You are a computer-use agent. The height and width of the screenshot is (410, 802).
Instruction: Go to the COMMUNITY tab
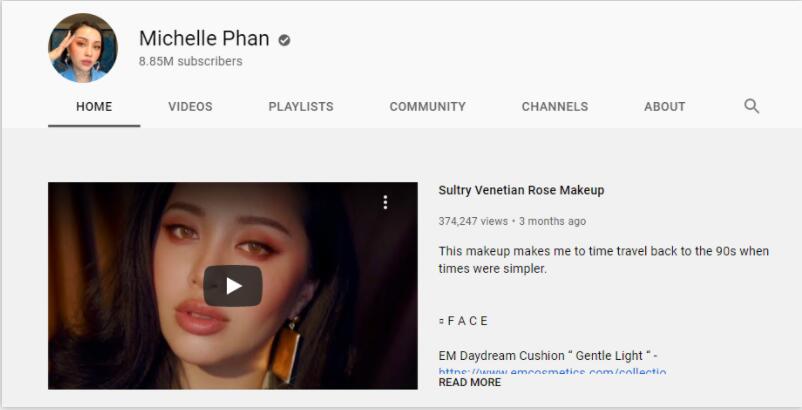click(x=427, y=107)
